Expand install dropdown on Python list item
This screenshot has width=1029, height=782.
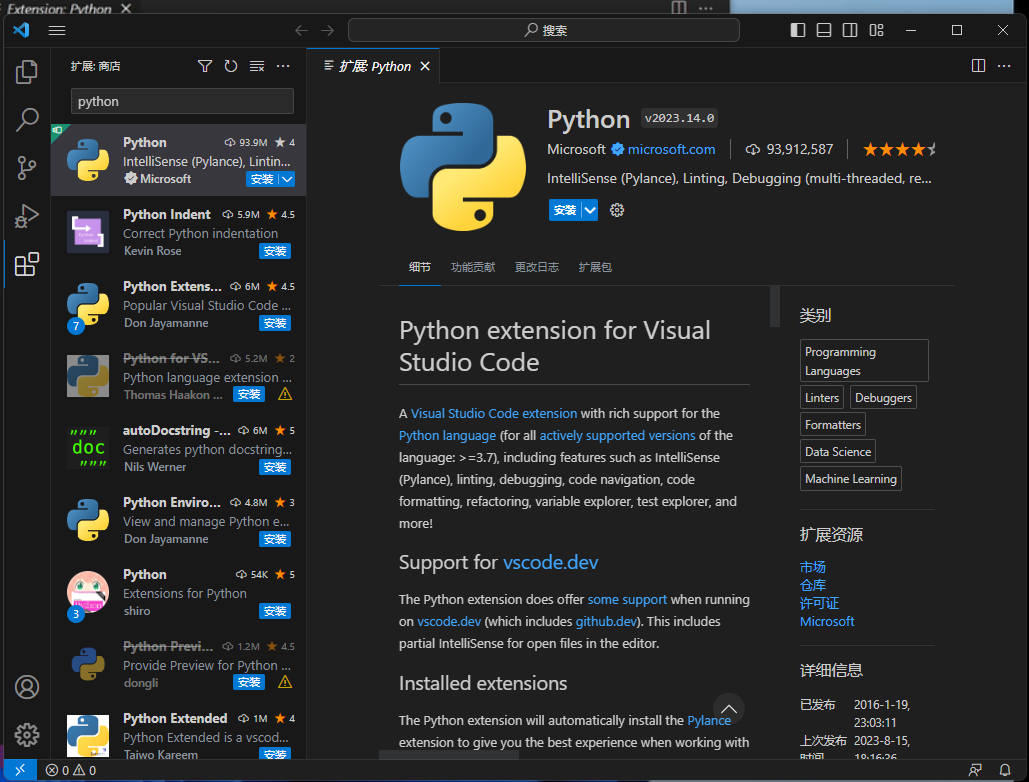click(287, 179)
